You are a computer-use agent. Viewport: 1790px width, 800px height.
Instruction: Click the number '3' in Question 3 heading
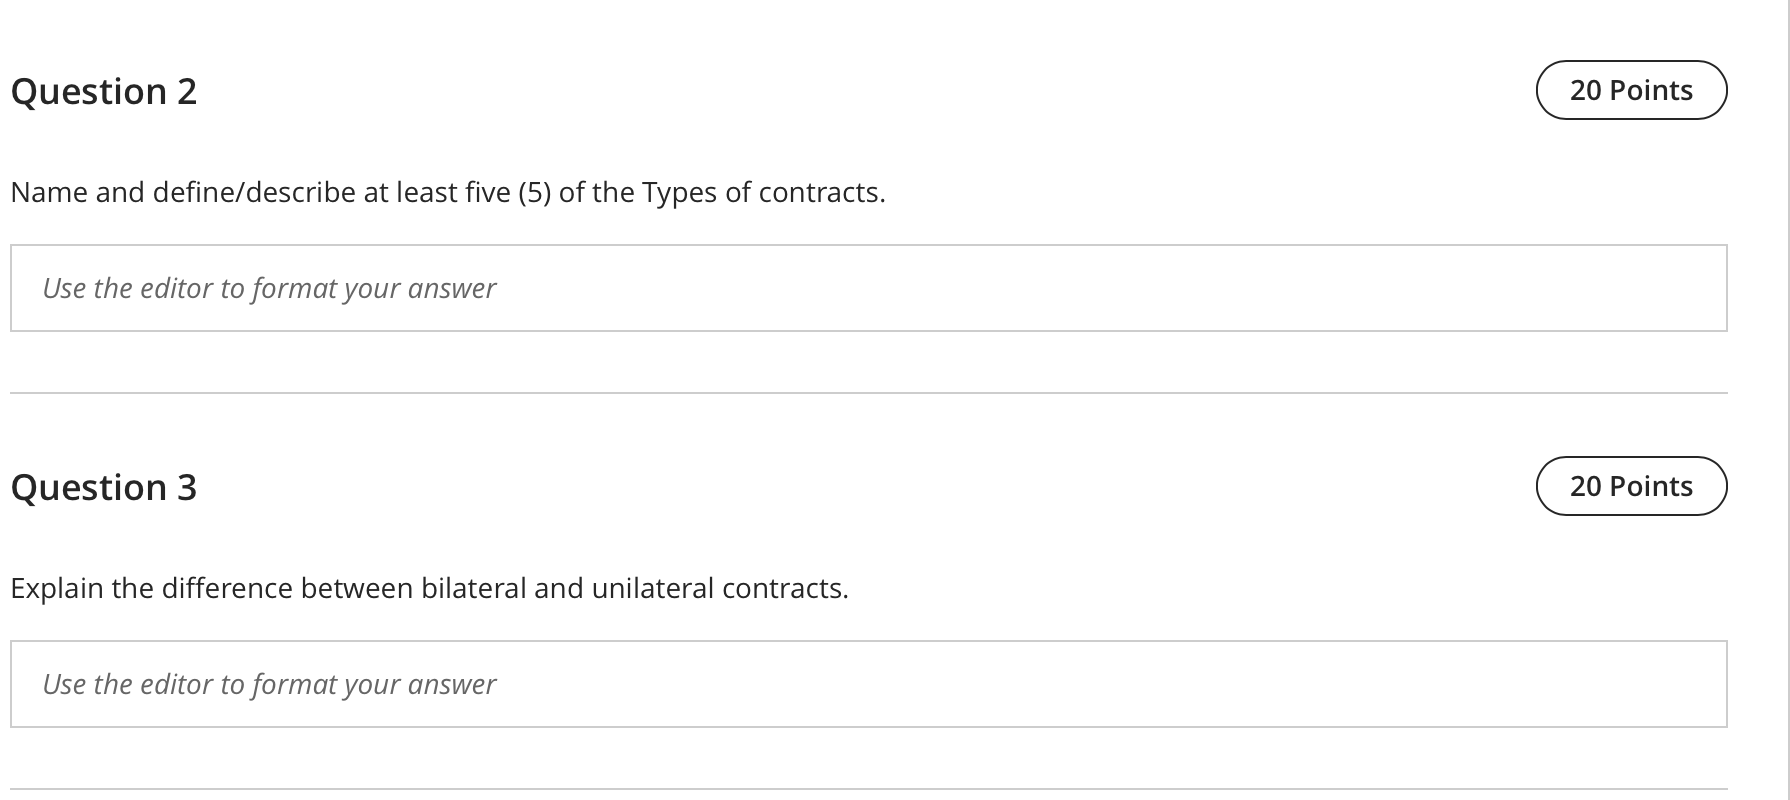coord(187,487)
